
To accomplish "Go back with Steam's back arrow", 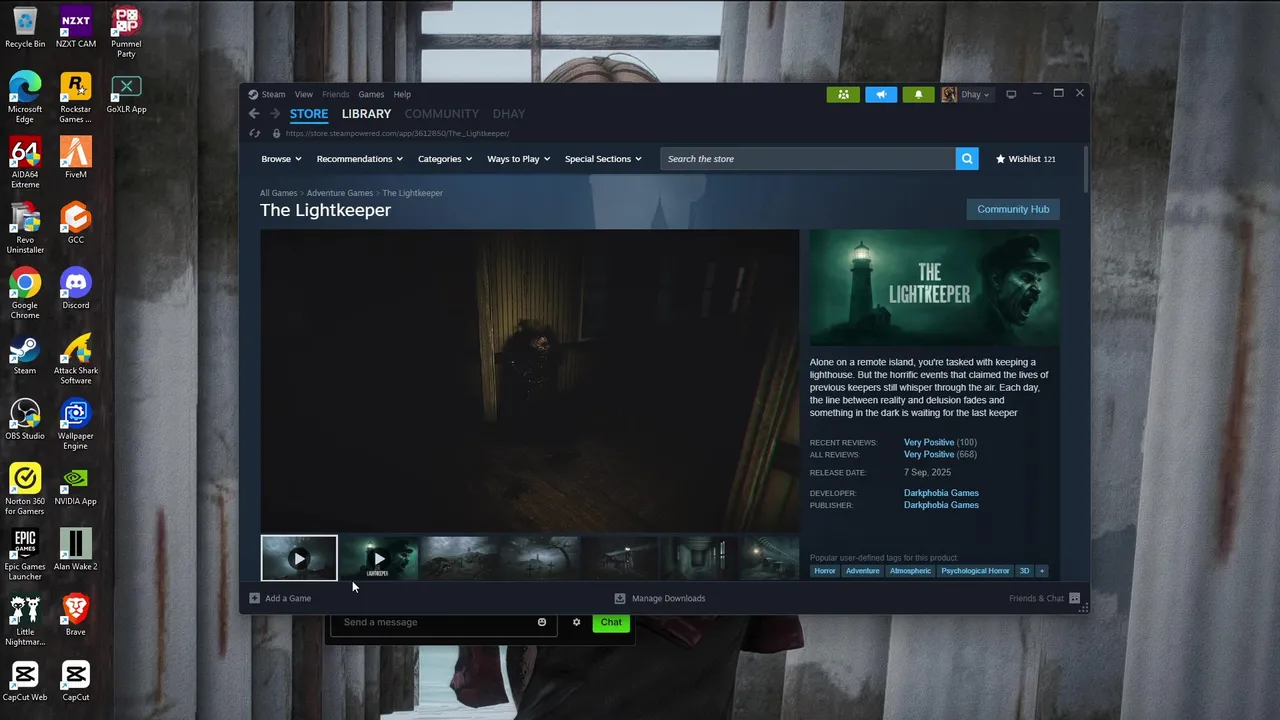I will (254, 114).
